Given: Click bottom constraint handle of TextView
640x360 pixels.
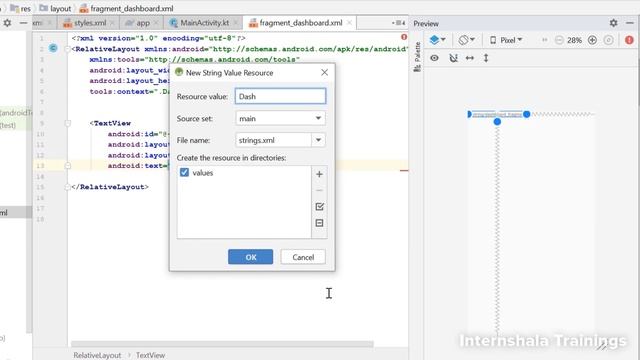Looking at the screenshot, I should point(497,122).
